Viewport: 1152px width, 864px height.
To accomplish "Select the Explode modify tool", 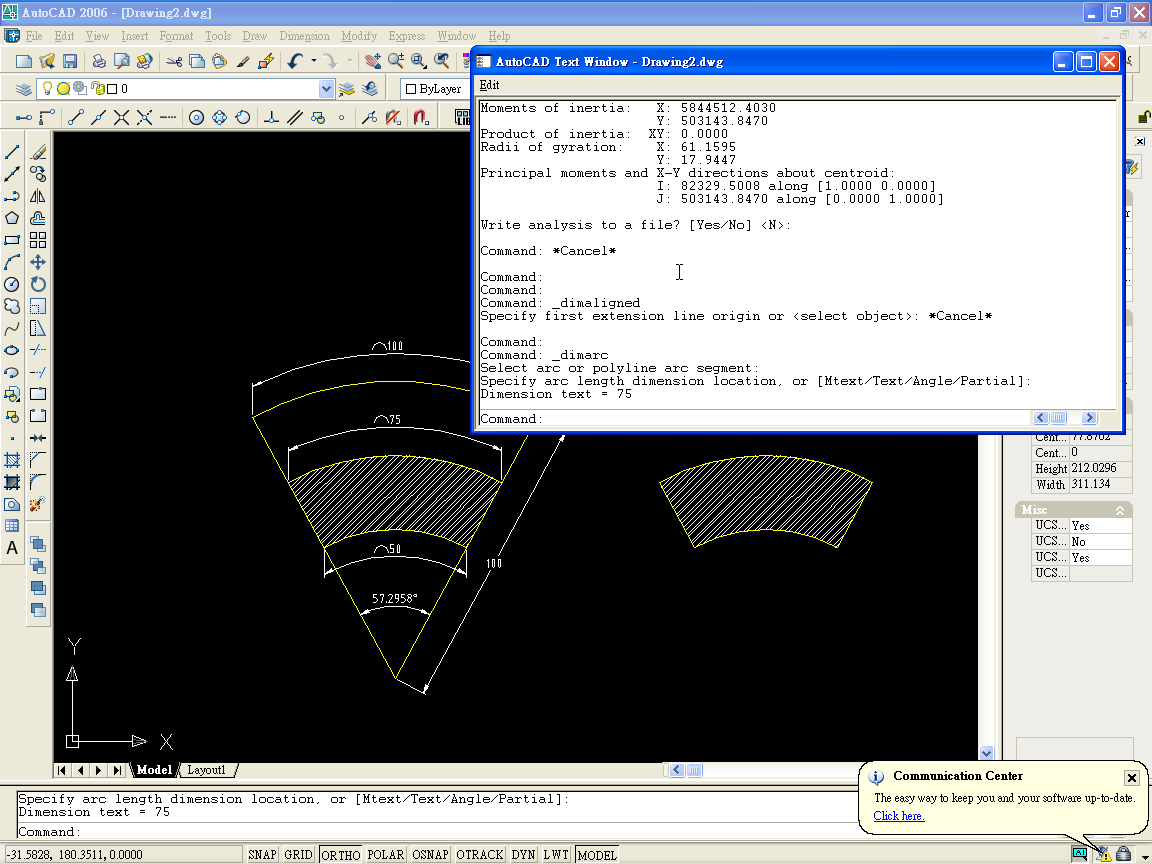I will [38, 504].
